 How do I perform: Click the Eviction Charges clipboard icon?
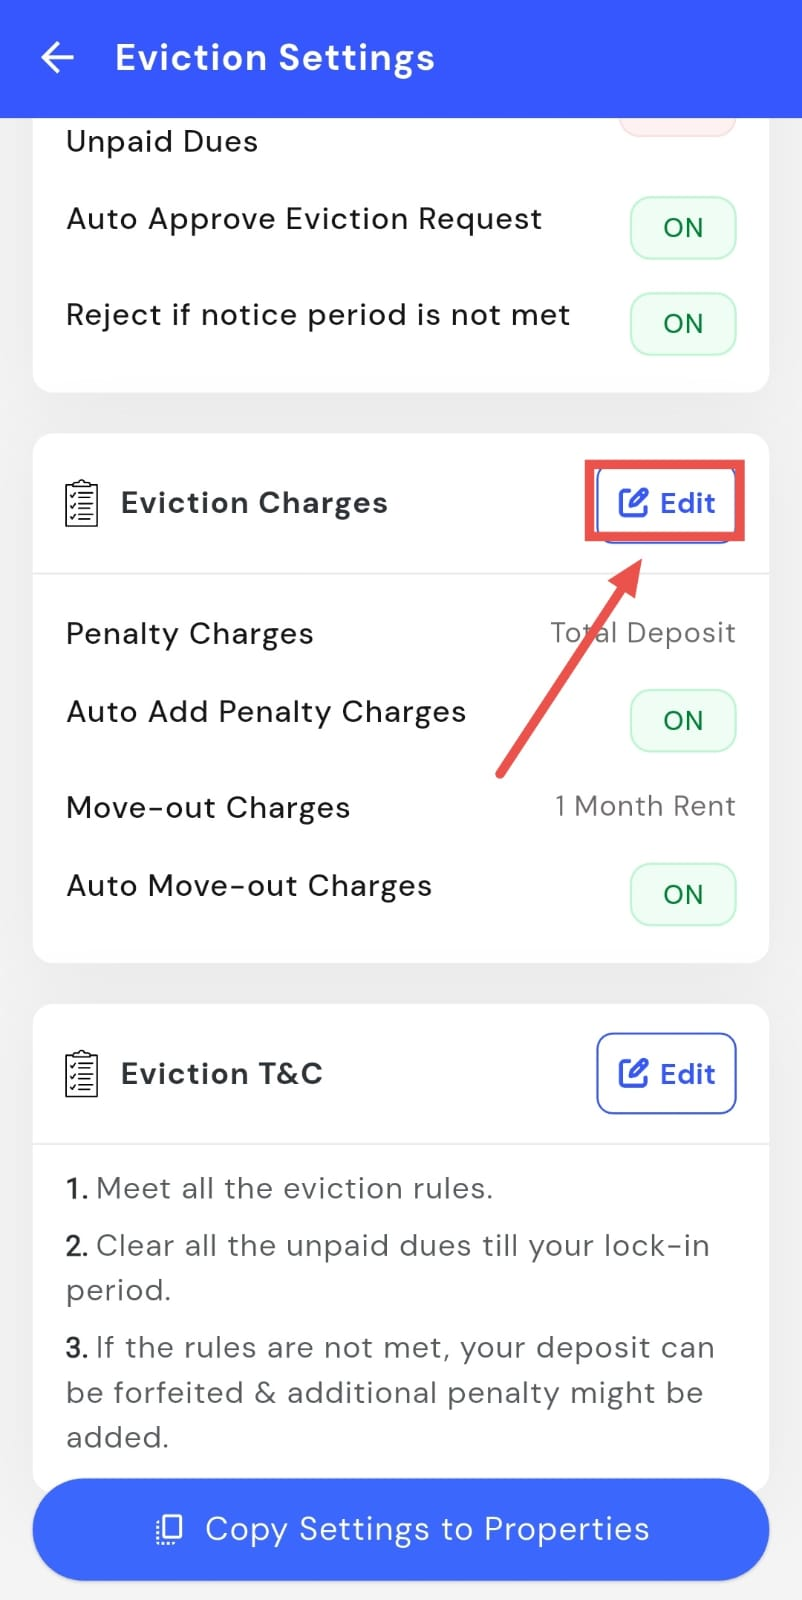tap(81, 503)
